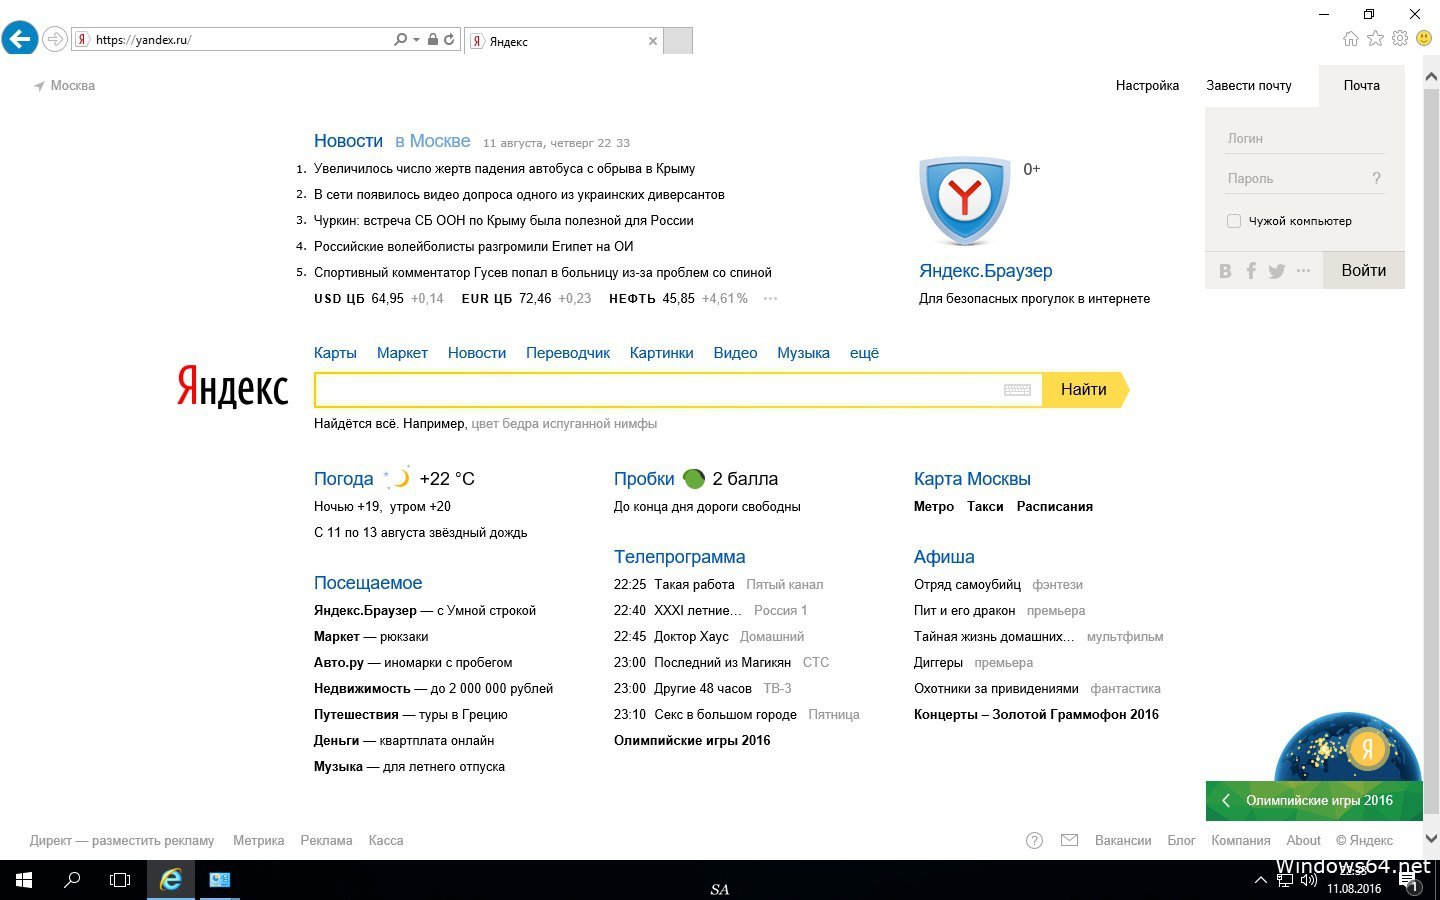The image size is (1440, 900).
Task: Click the browser Back arrow button
Action: (x=19, y=39)
